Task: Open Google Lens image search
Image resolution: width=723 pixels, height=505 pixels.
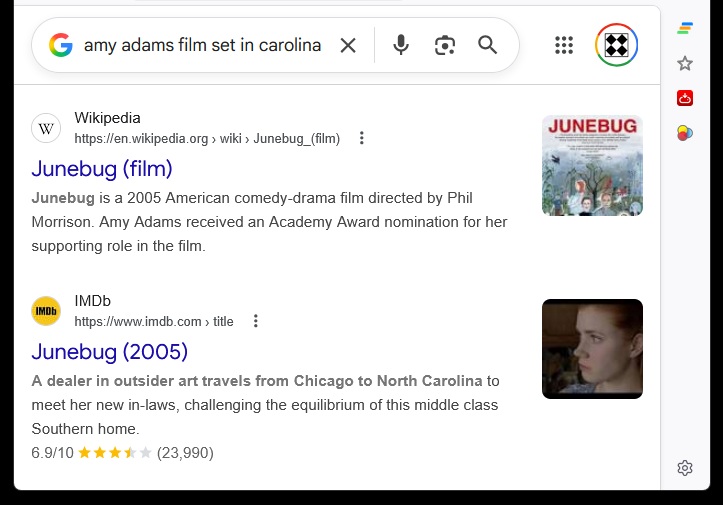Action: click(x=445, y=45)
